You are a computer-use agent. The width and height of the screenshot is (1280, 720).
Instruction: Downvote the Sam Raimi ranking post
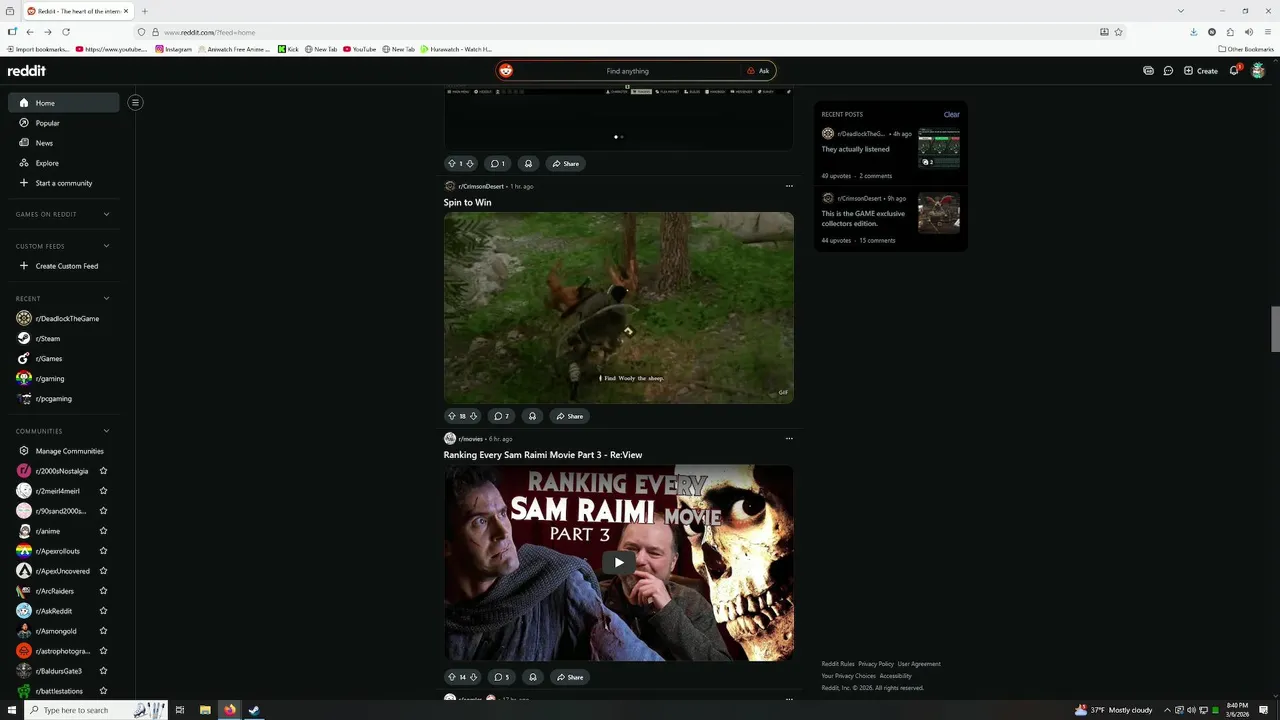point(473,677)
